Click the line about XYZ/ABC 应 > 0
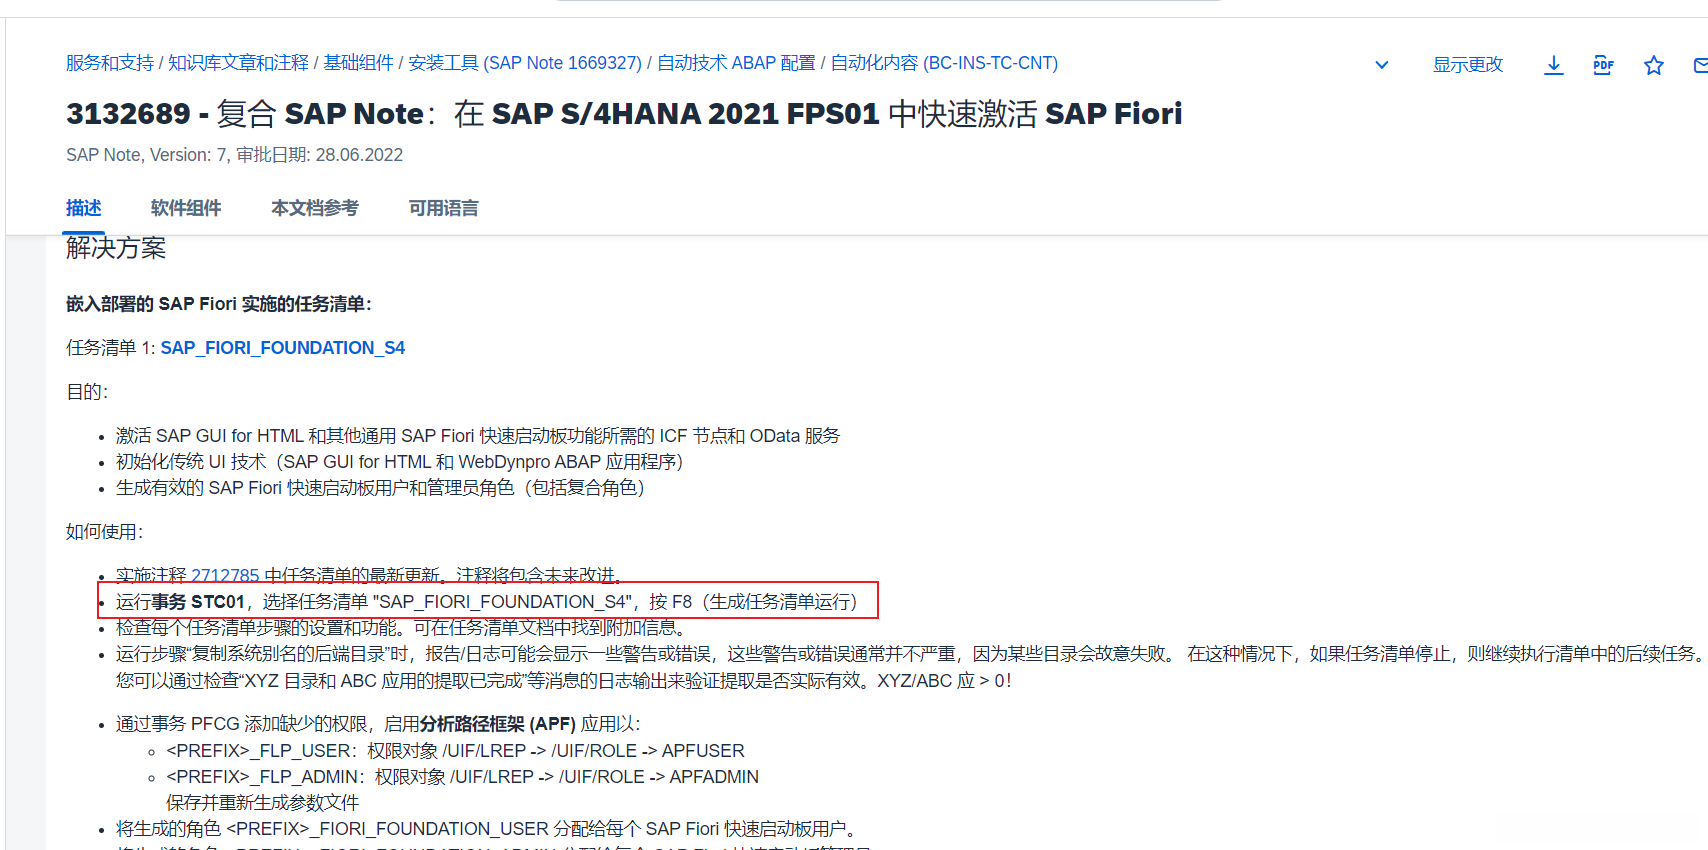1708x850 pixels. [x=564, y=681]
